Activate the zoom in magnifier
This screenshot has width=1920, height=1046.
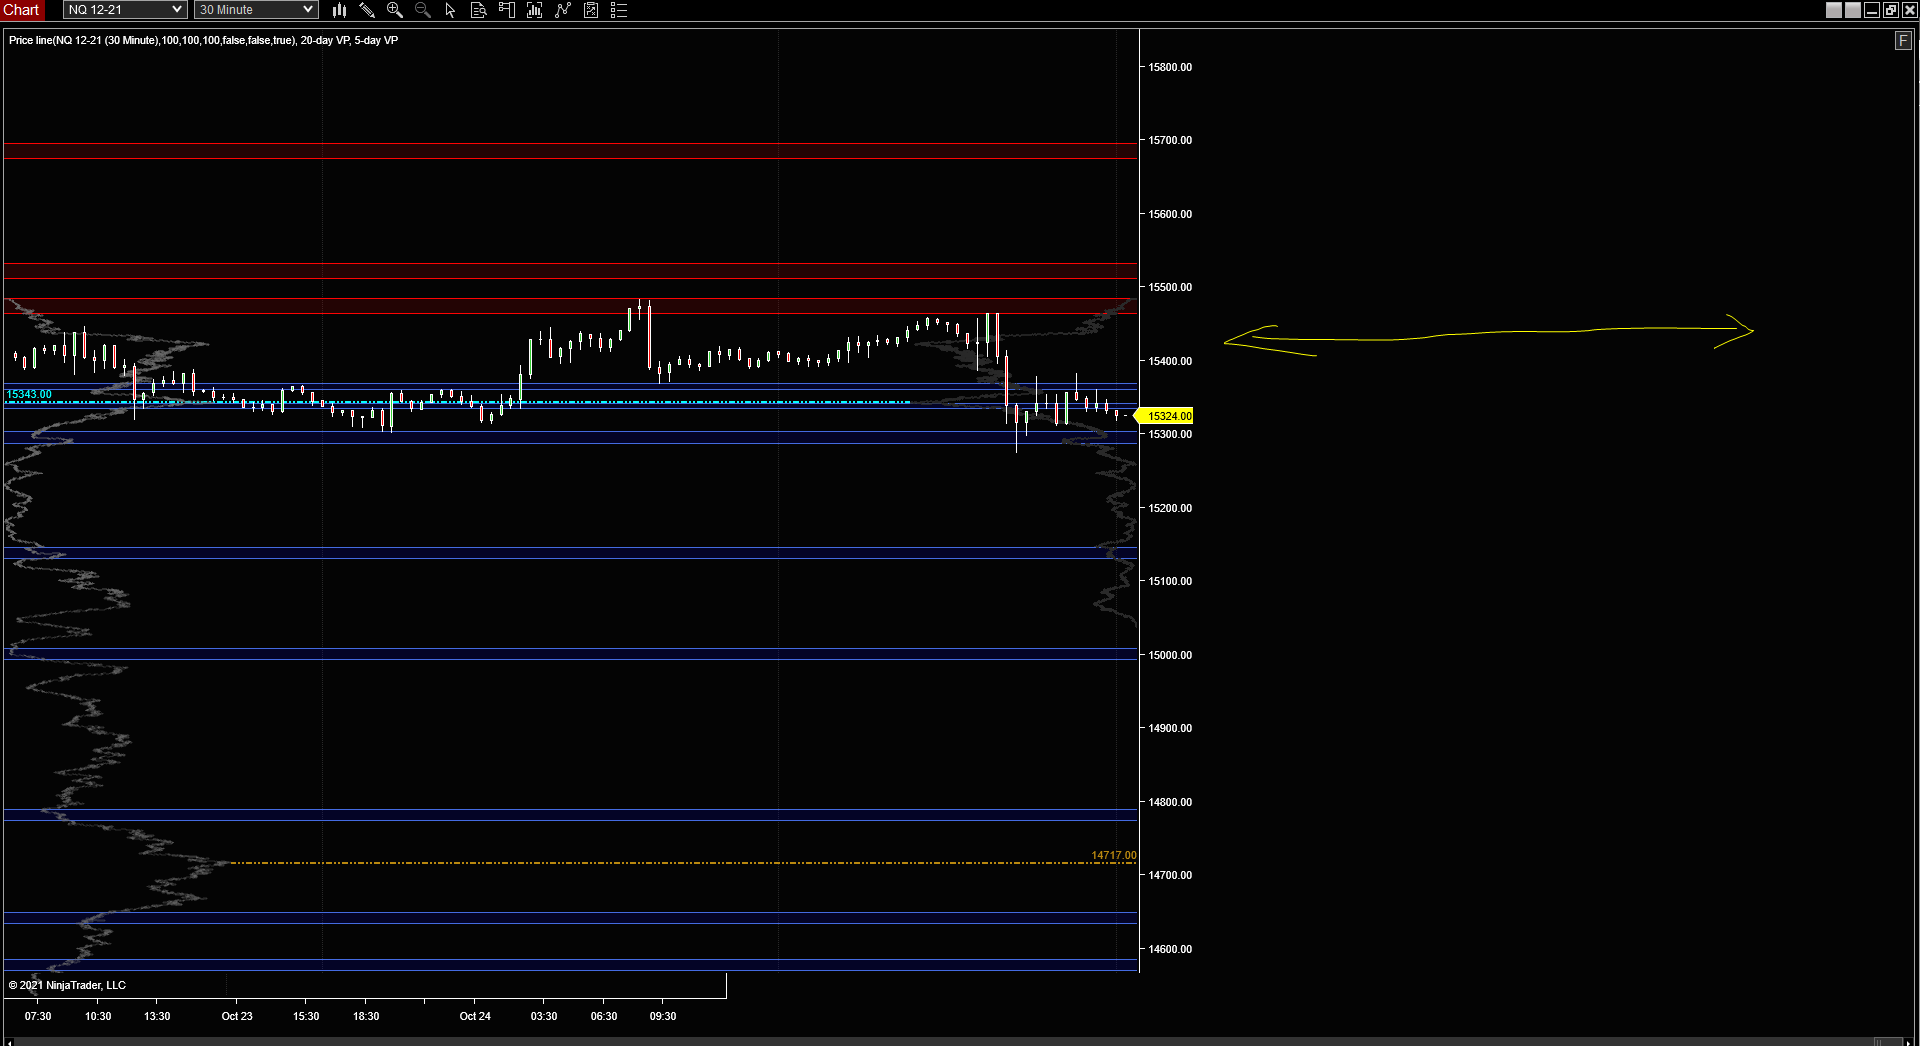[x=395, y=10]
